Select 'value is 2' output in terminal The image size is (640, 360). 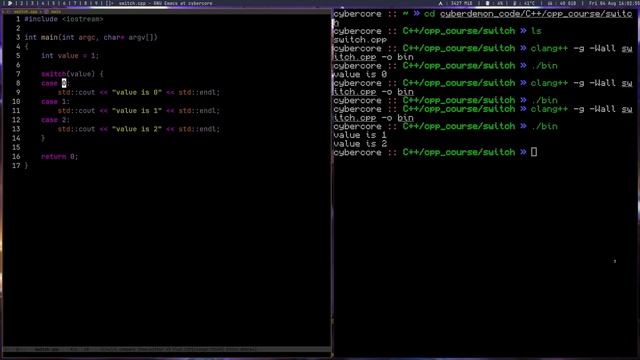tap(360, 144)
